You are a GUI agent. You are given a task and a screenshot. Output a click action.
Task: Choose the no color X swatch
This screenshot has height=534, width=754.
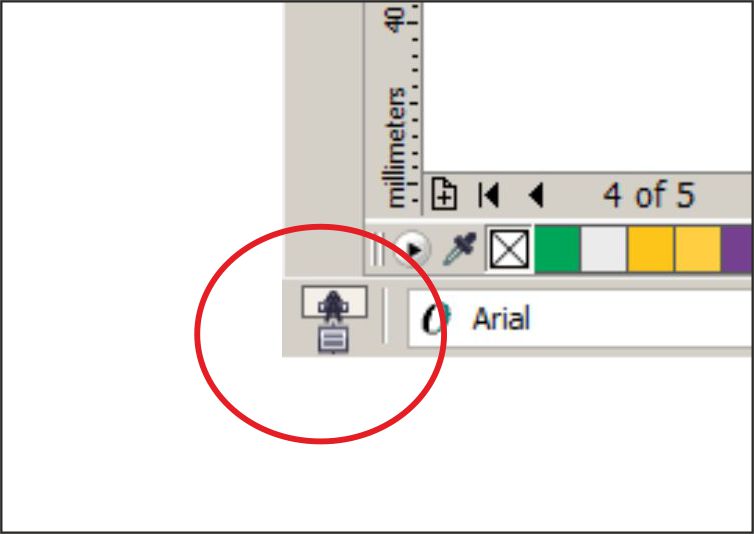click(509, 249)
